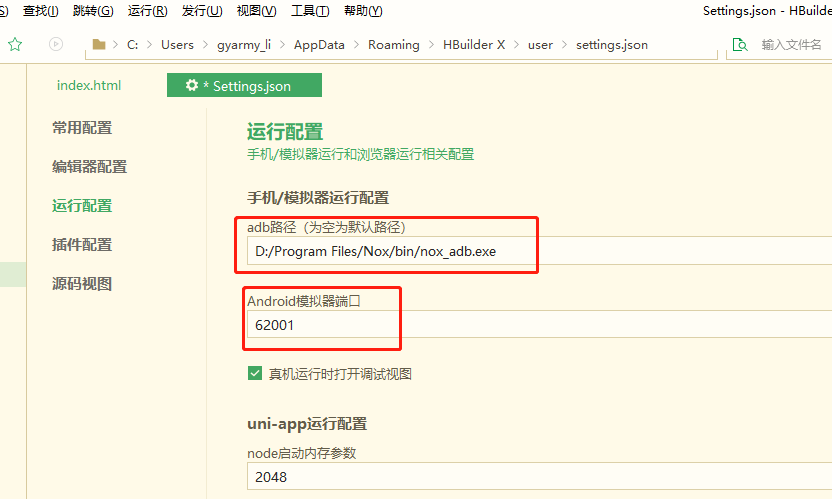Click the 手机/模拟器运行配置 heading

[x=318, y=198]
